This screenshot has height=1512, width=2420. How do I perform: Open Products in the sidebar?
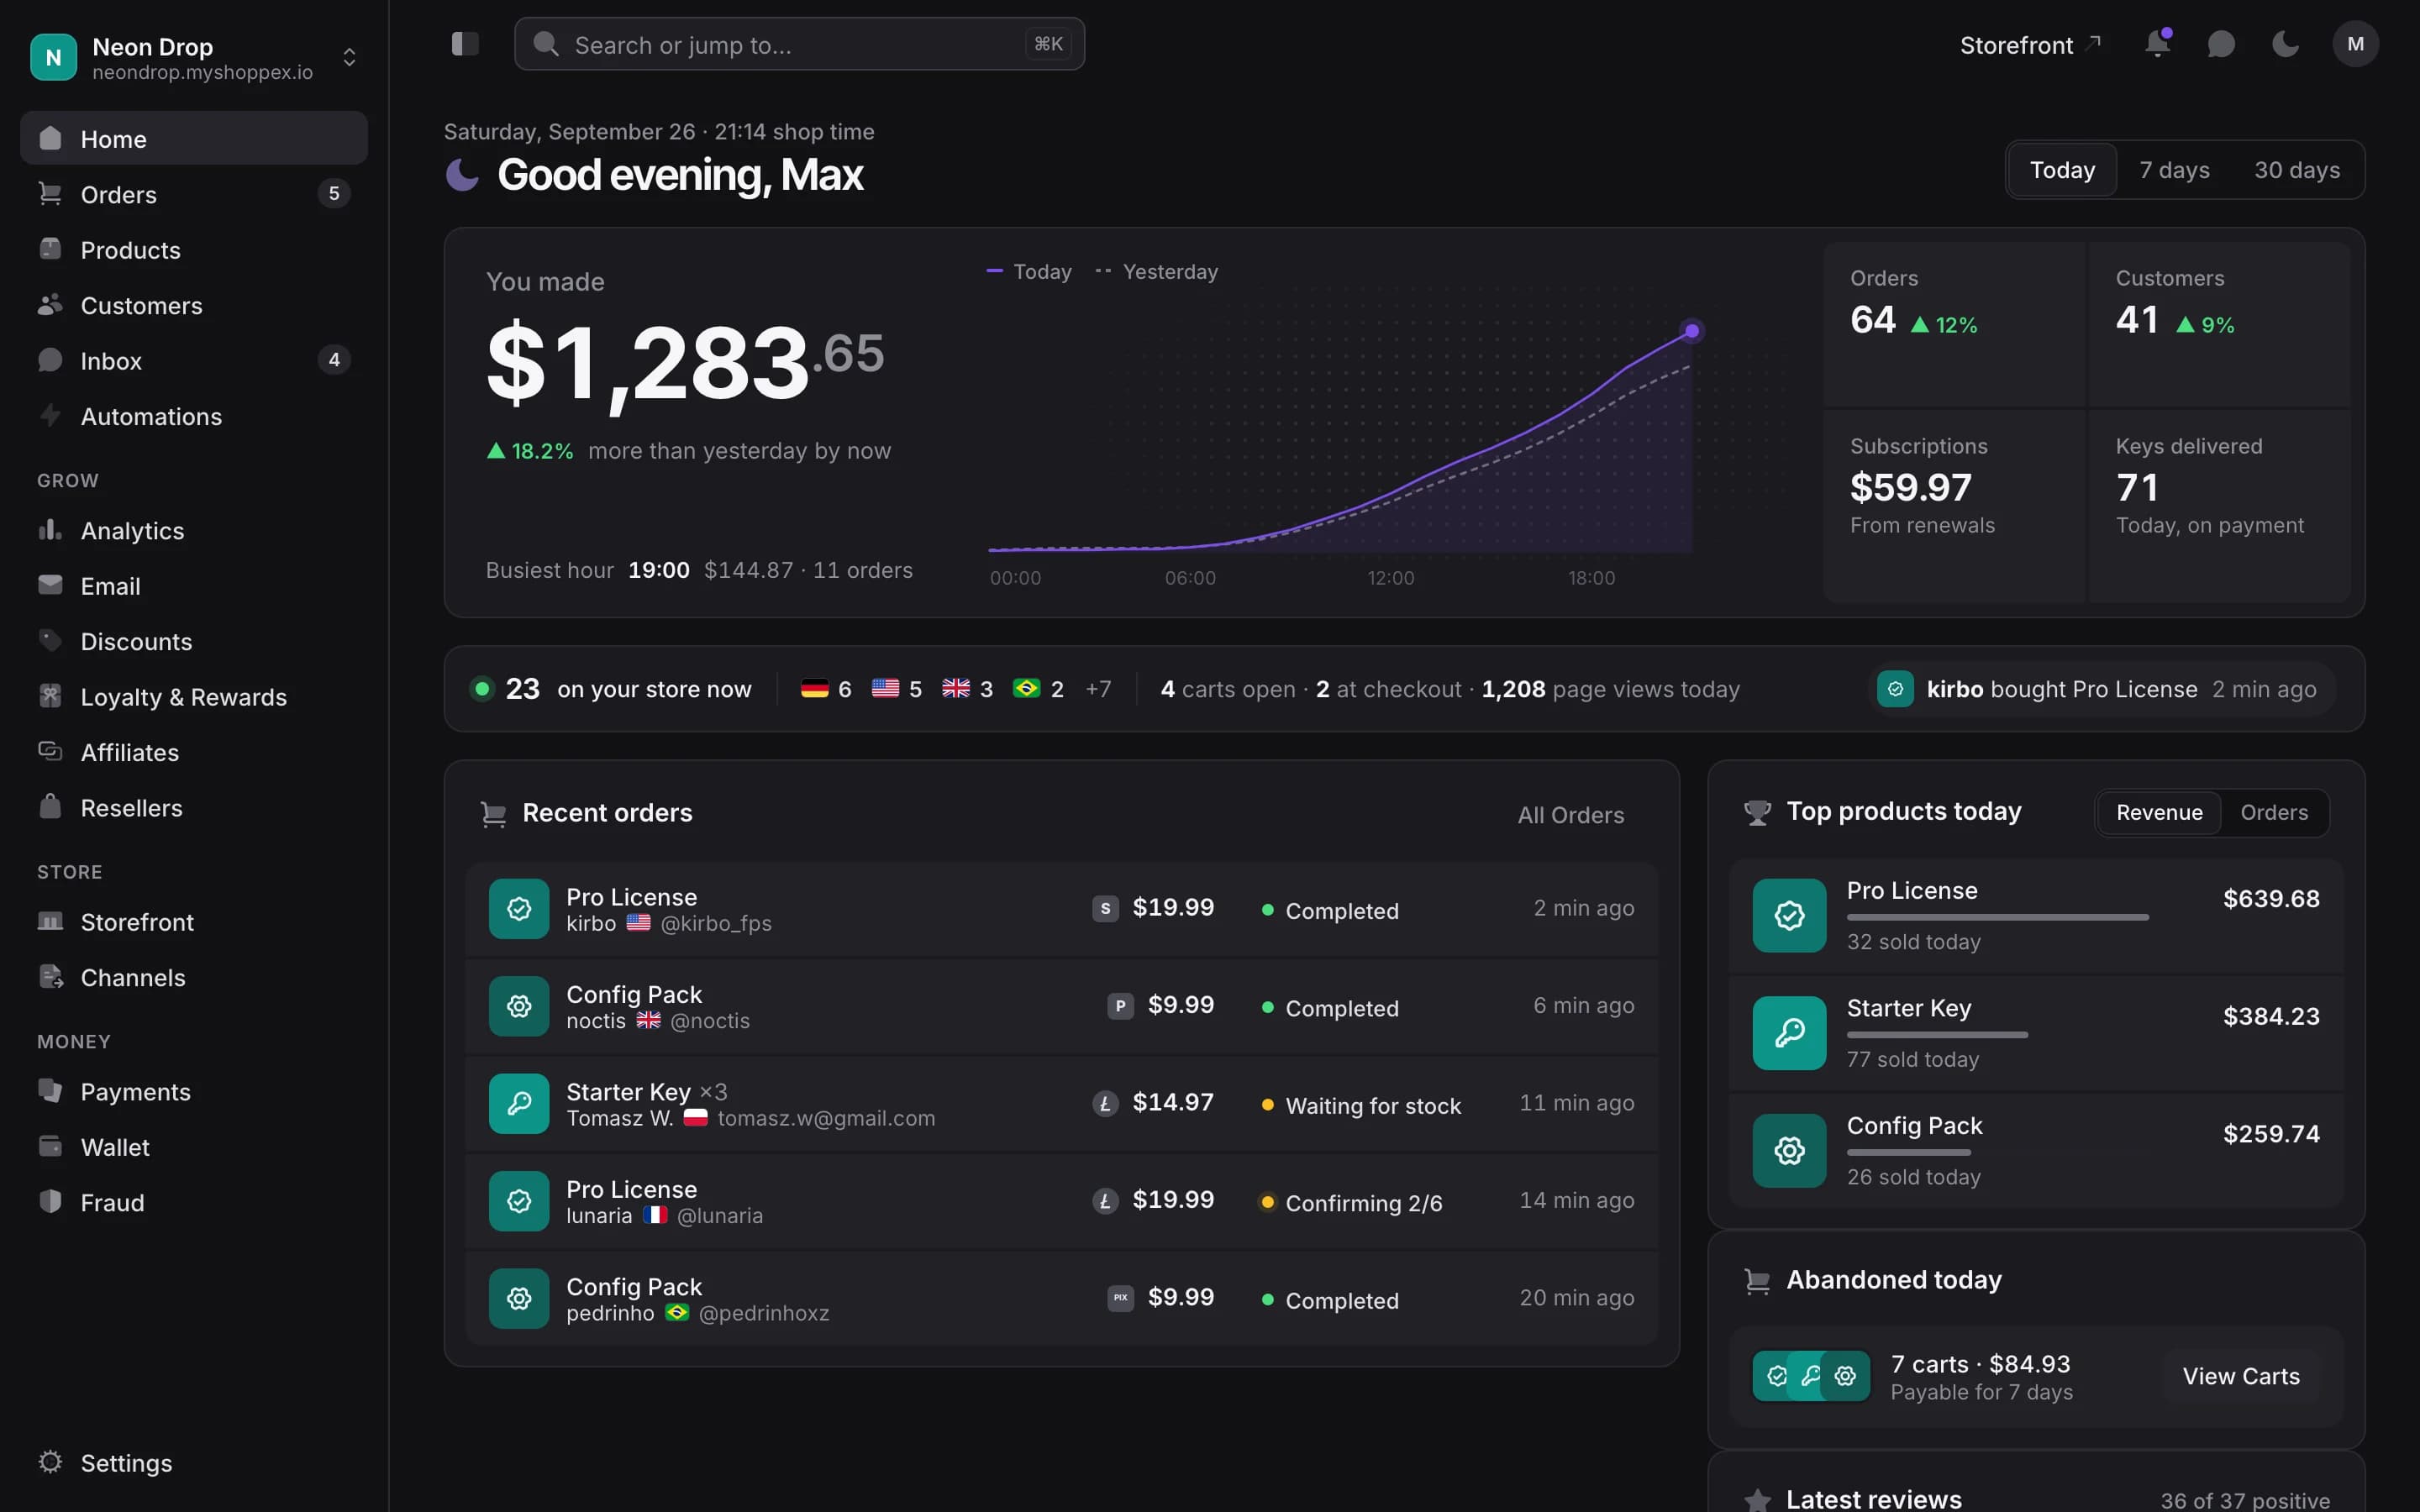point(194,250)
